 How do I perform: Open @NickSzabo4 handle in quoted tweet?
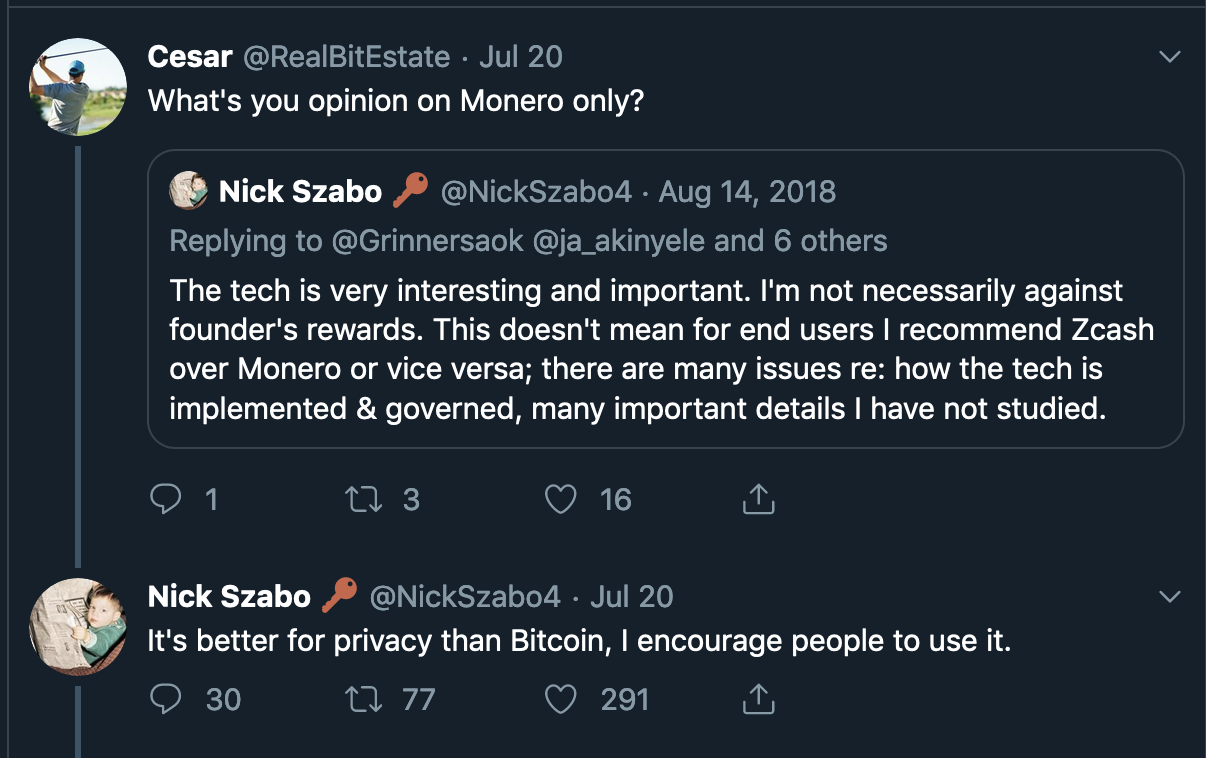coord(536,191)
